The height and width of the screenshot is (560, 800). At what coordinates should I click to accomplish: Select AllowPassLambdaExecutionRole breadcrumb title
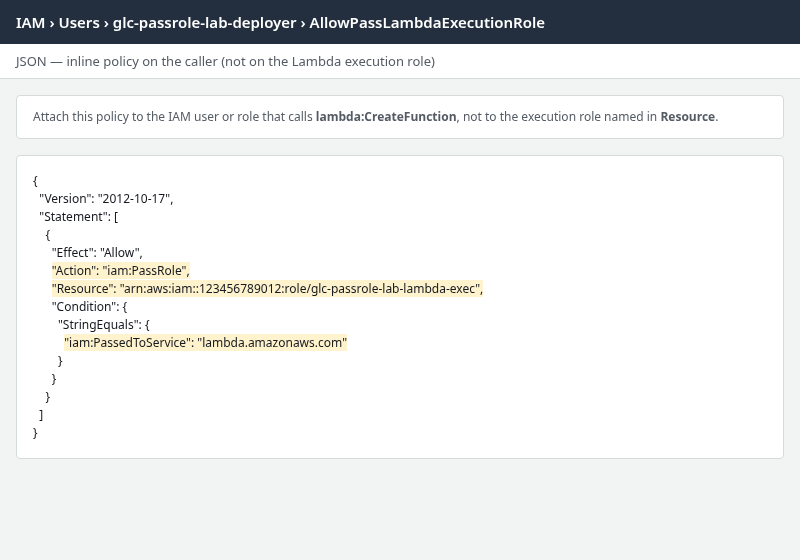pos(427,23)
